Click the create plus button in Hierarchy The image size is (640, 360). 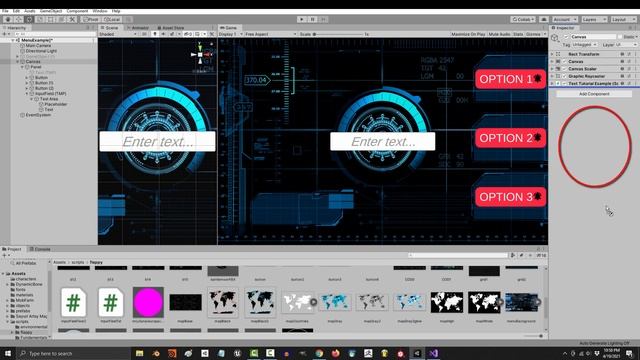coord(4,34)
